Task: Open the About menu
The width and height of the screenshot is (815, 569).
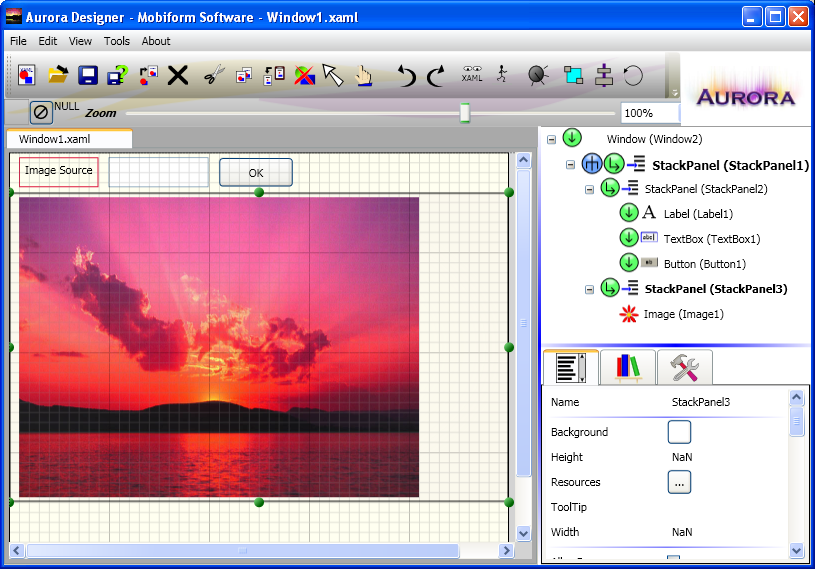Action: point(156,41)
